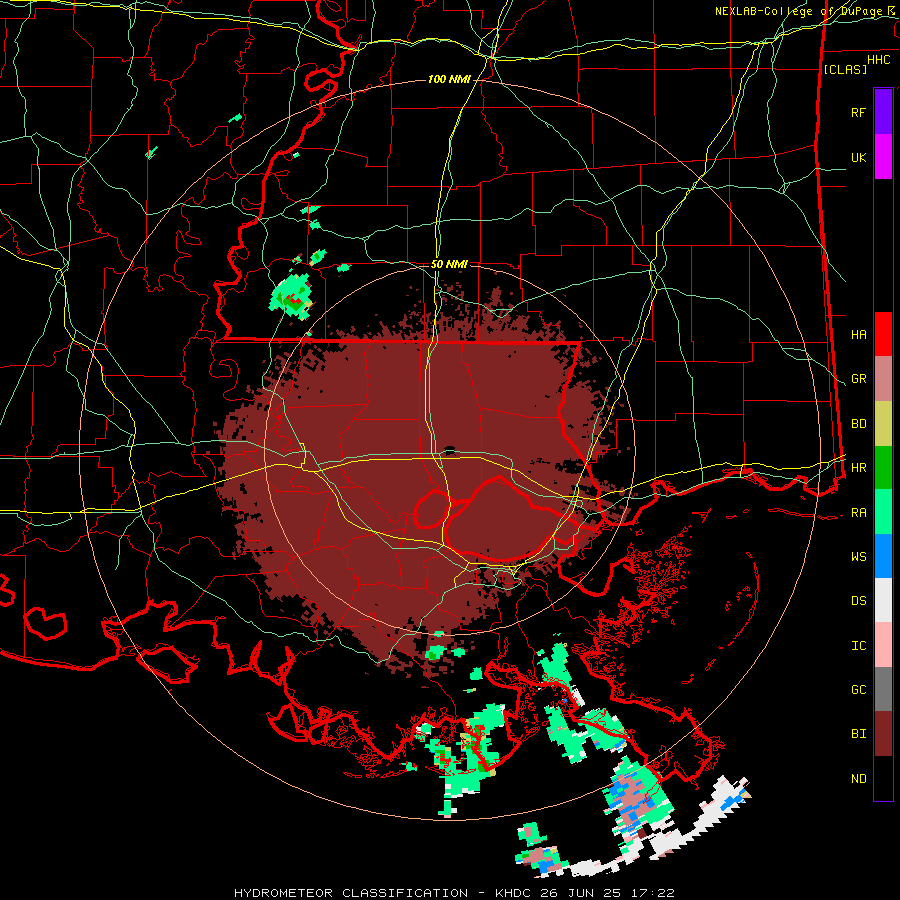Click the [CLAS] legend header
Image resolution: width=900 pixels, height=900 pixels.
(x=845, y=69)
